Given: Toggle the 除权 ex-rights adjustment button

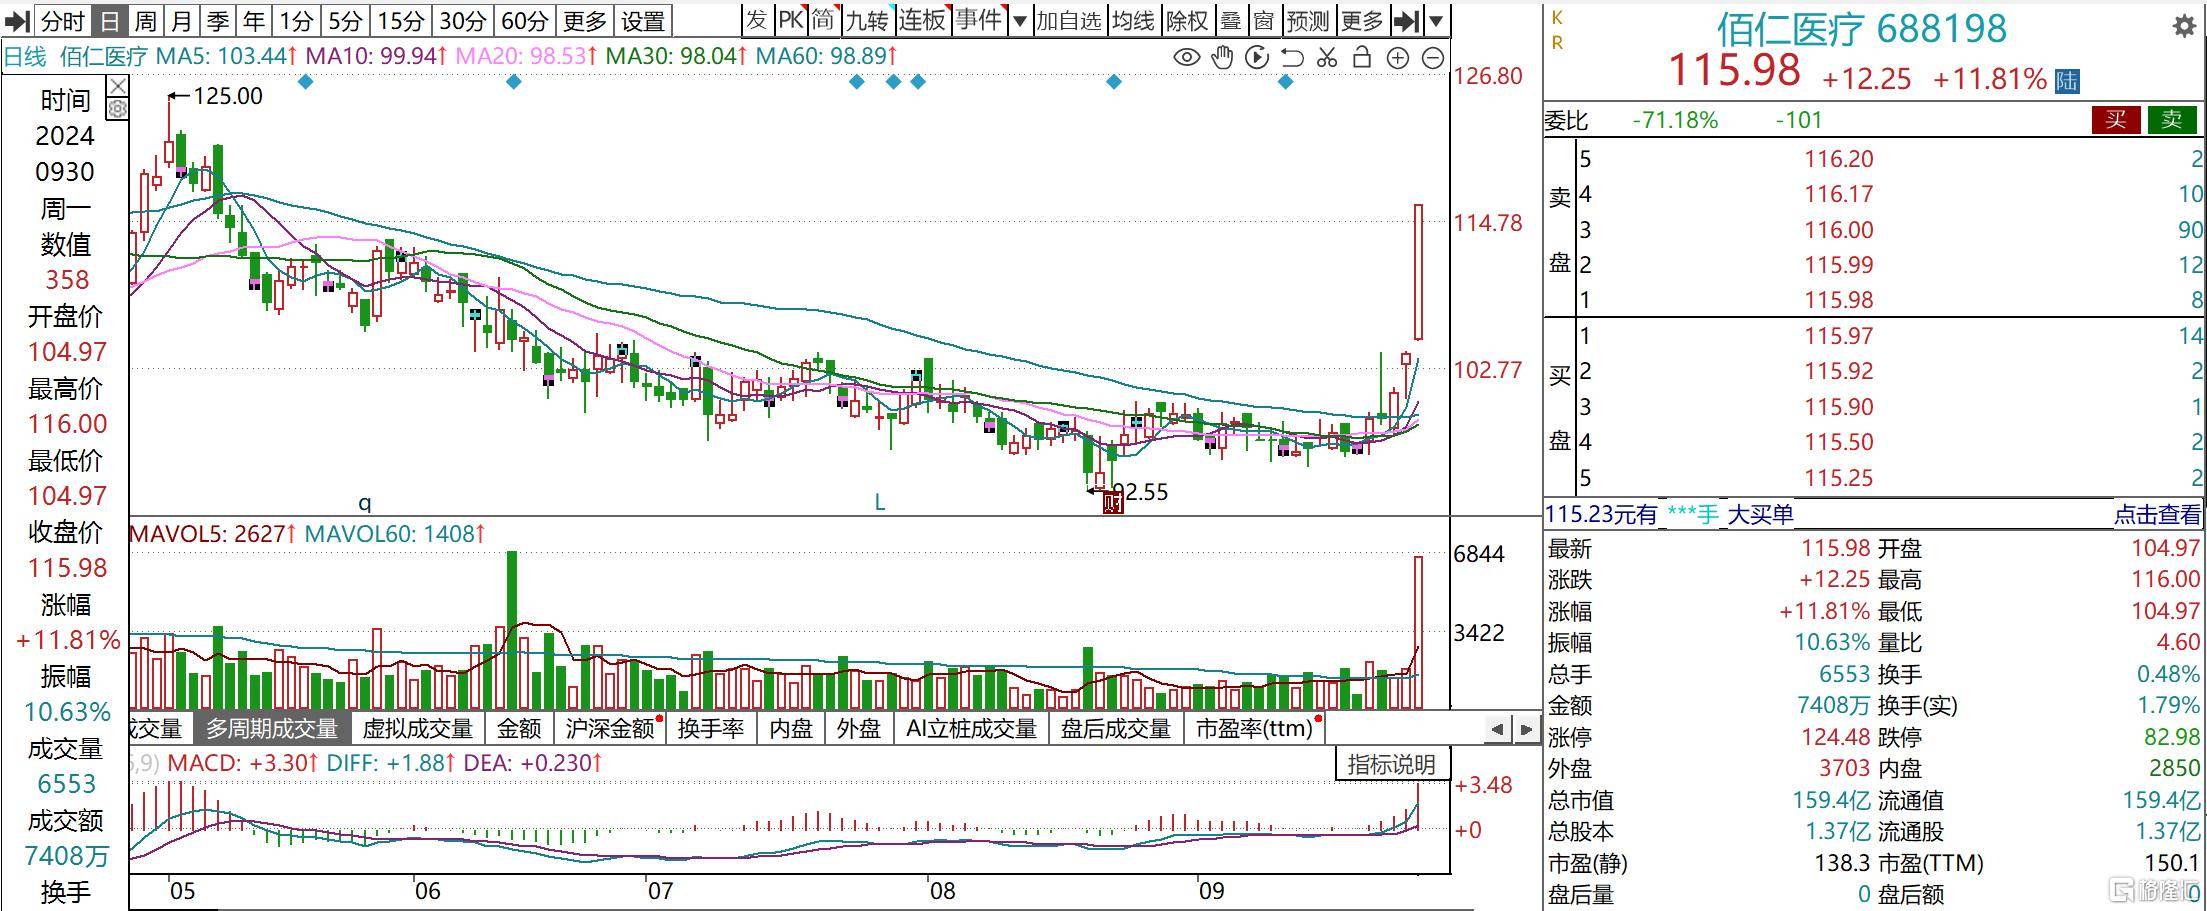Looking at the screenshot, I should [x=1187, y=20].
